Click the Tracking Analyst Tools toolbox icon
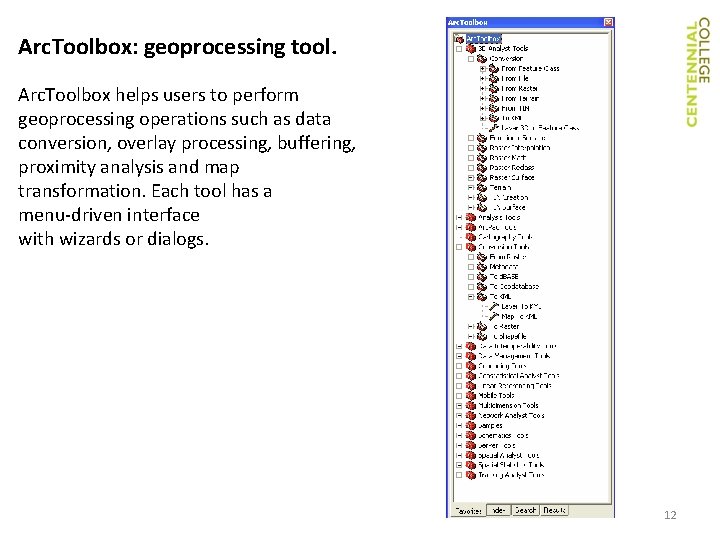The width and height of the screenshot is (720, 540). pos(471,475)
